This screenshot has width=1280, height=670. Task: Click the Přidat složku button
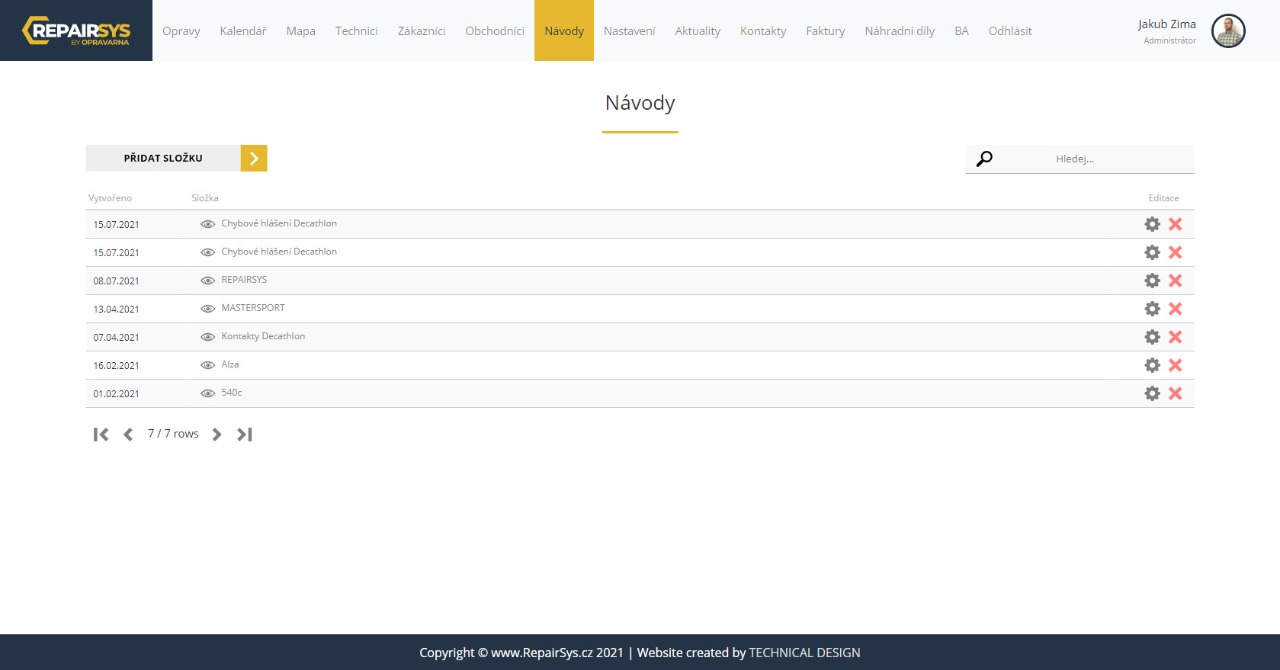coord(176,158)
